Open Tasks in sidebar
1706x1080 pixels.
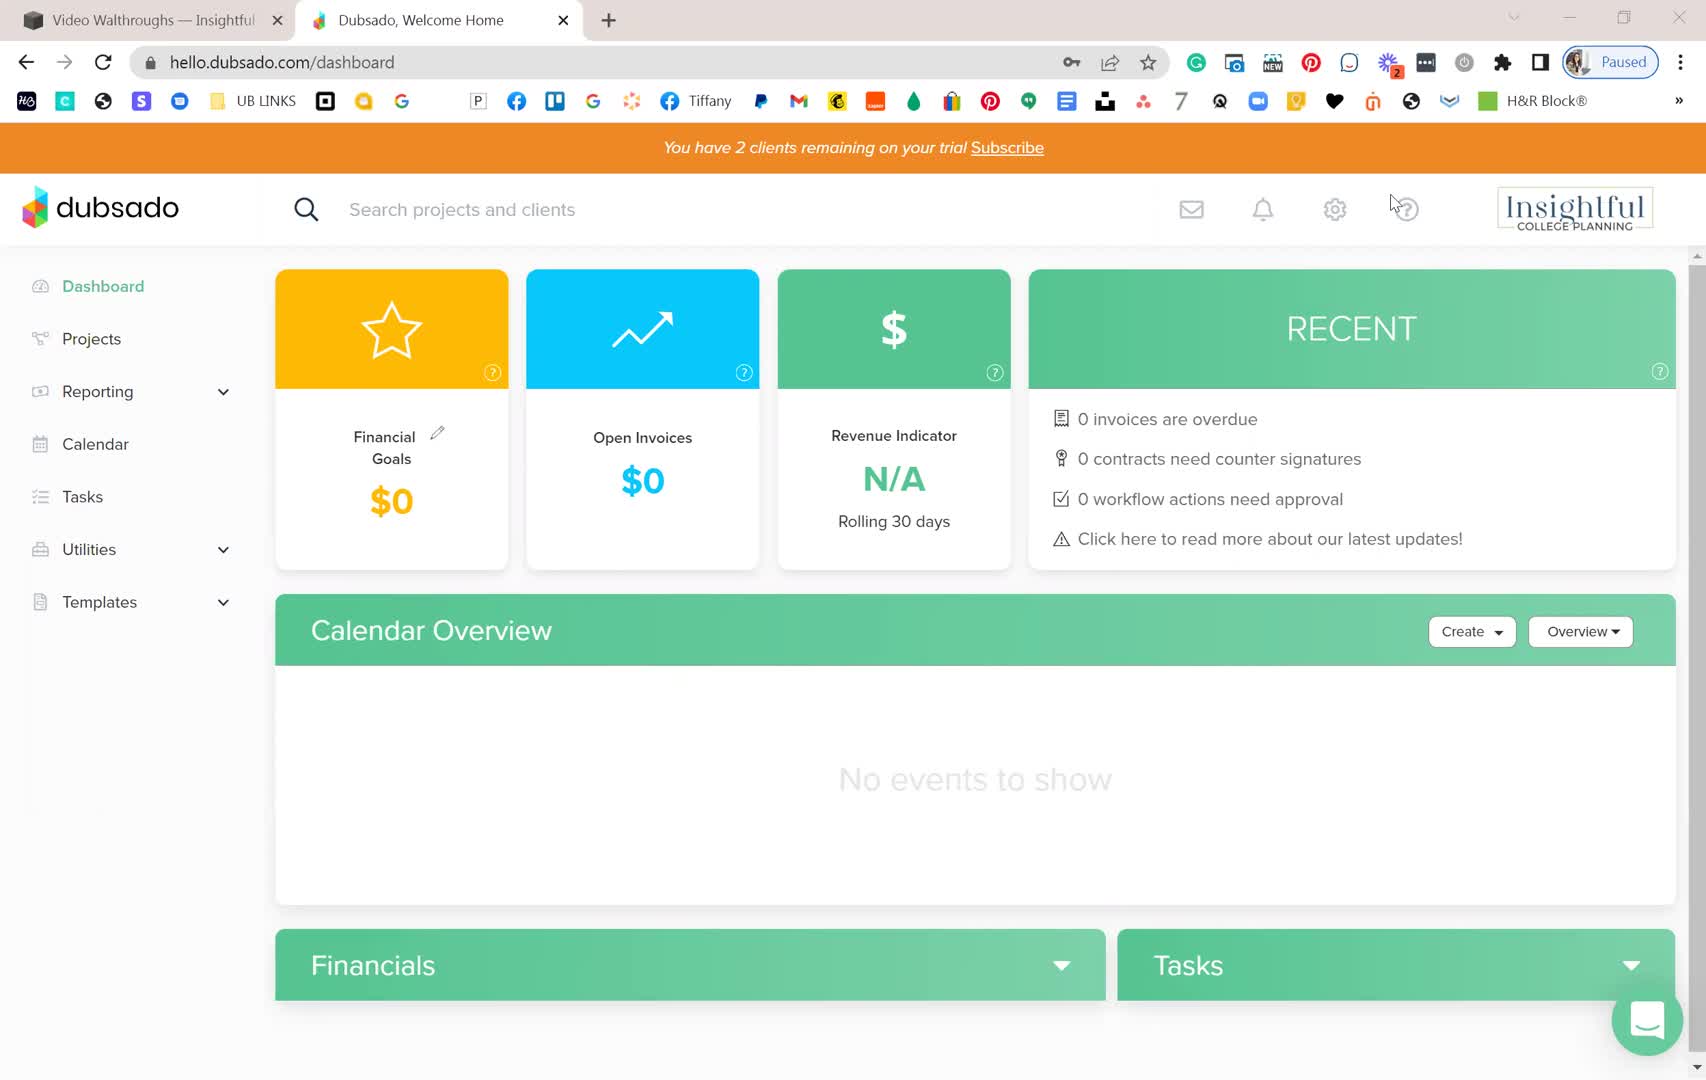coord(82,497)
